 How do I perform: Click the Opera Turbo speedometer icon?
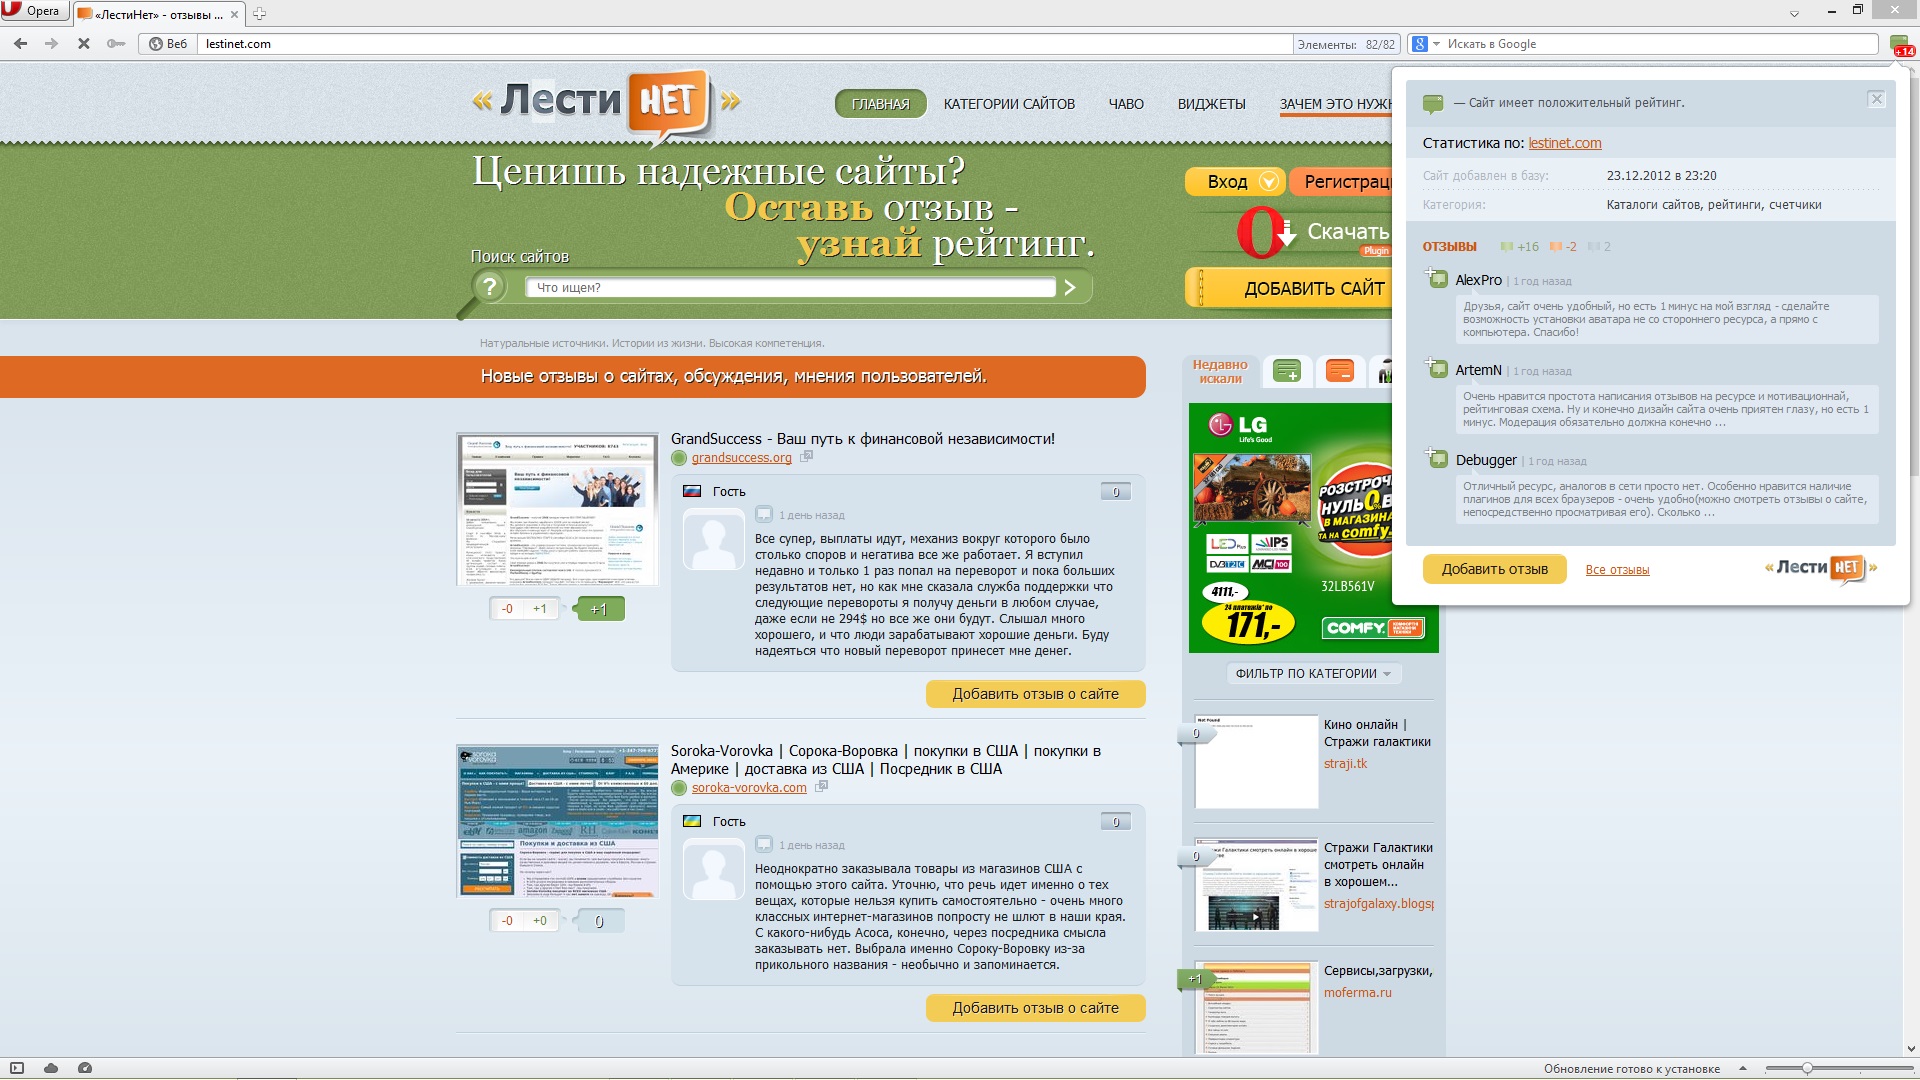85,1068
